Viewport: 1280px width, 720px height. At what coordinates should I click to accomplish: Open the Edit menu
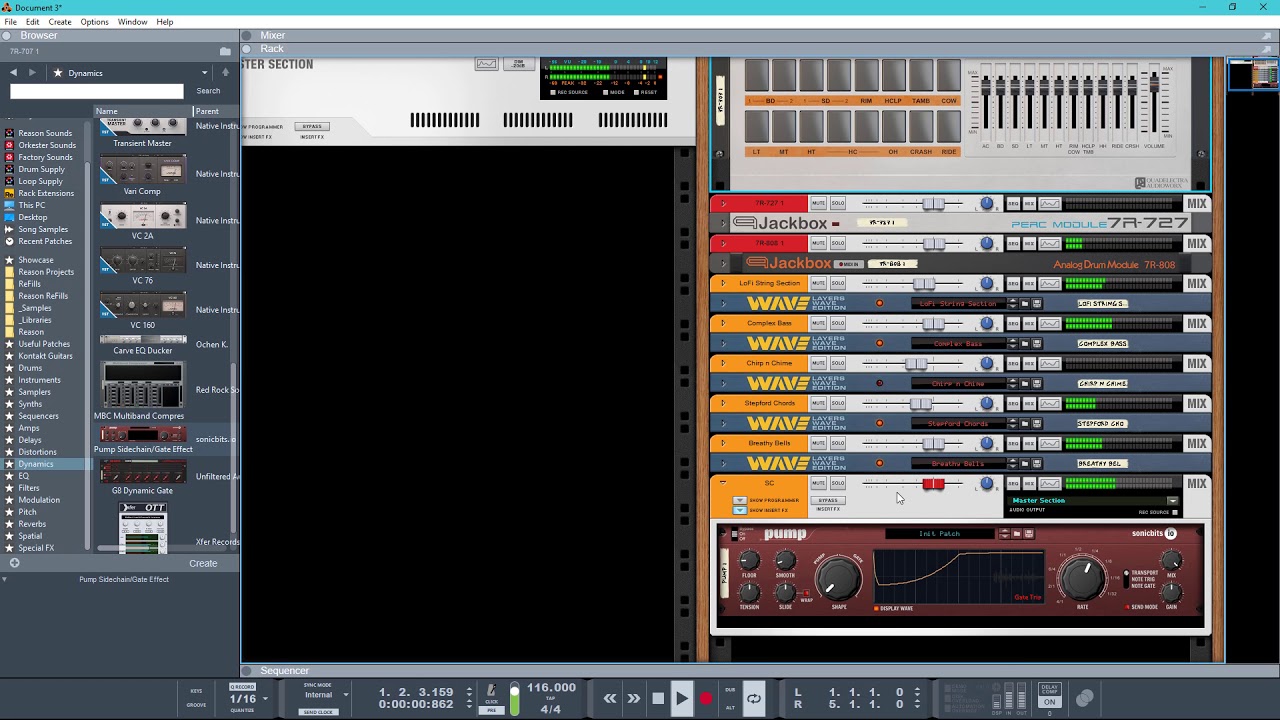33,22
